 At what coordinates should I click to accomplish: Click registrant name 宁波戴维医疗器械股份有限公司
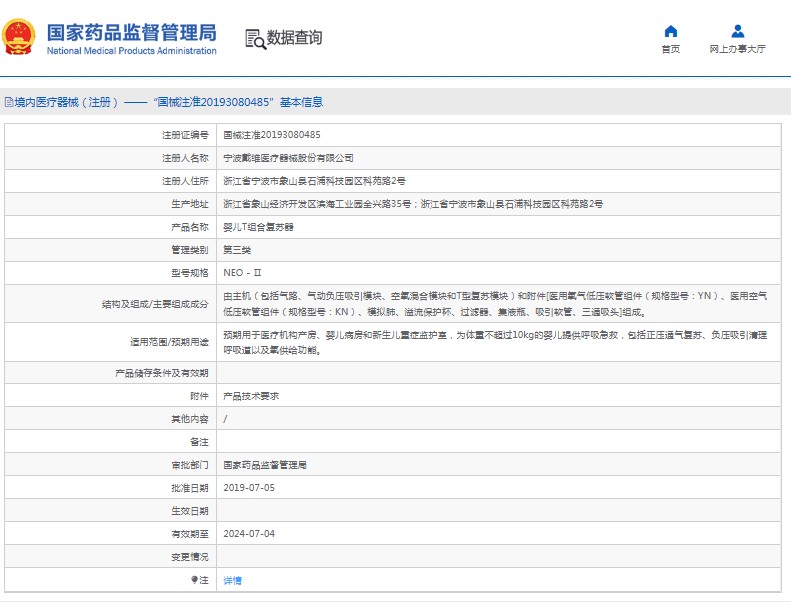click(x=288, y=158)
